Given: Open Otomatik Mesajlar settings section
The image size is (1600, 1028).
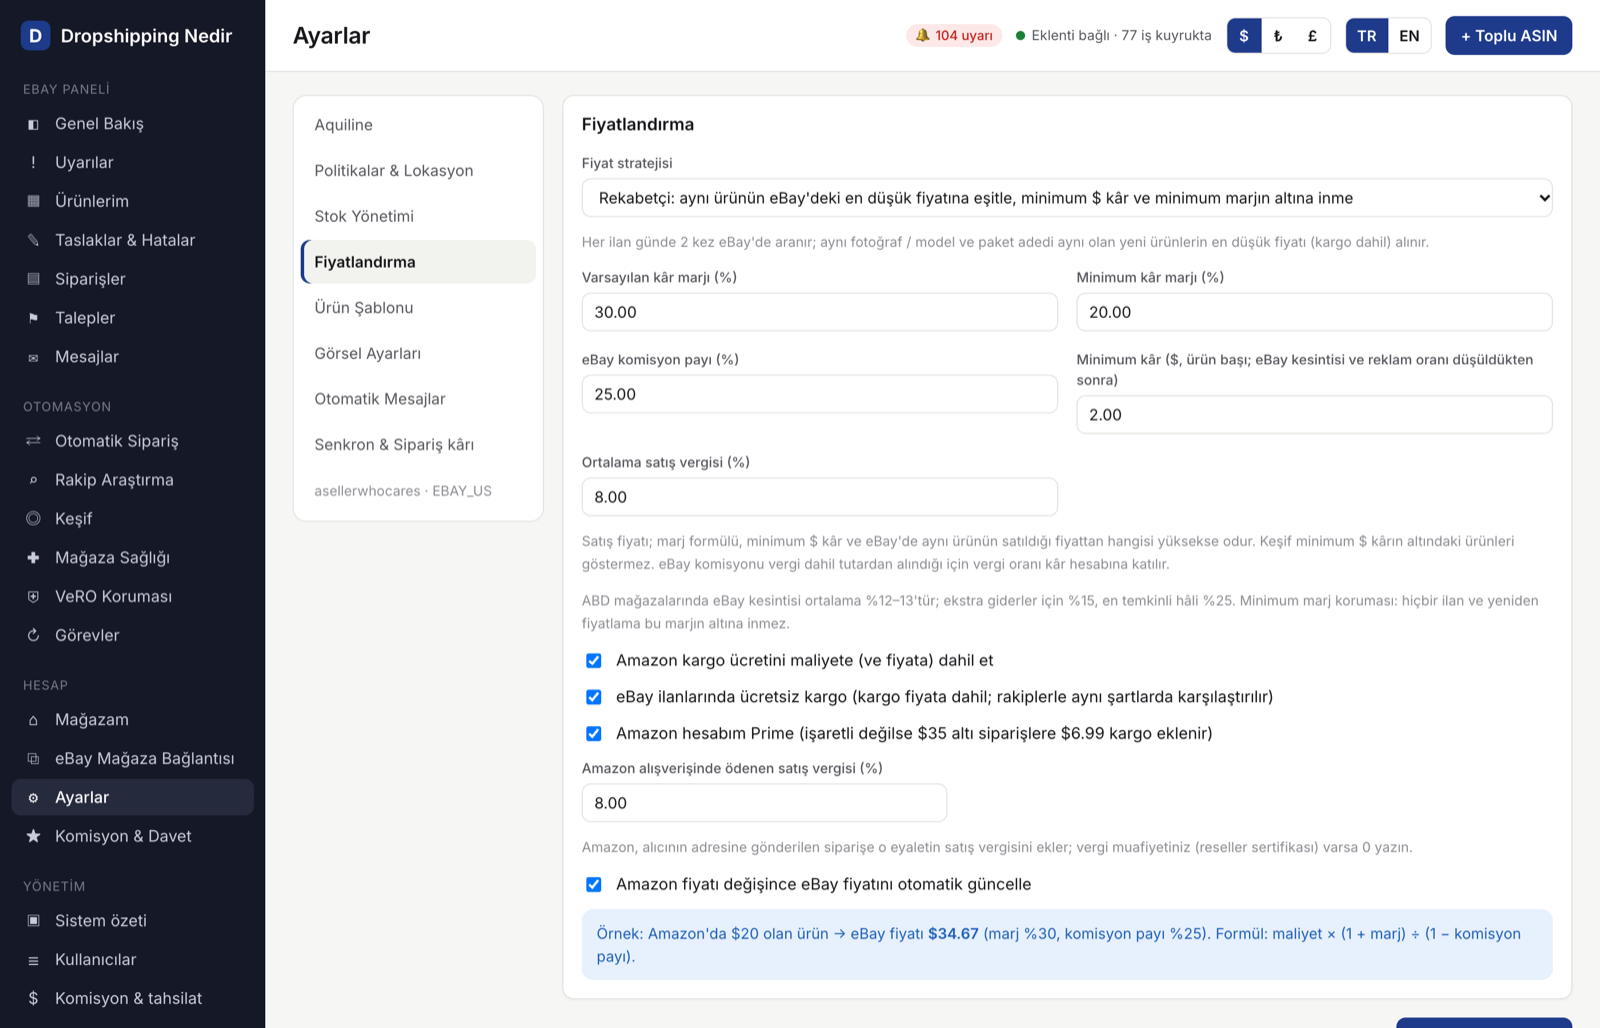Looking at the screenshot, I should (418, 399).
